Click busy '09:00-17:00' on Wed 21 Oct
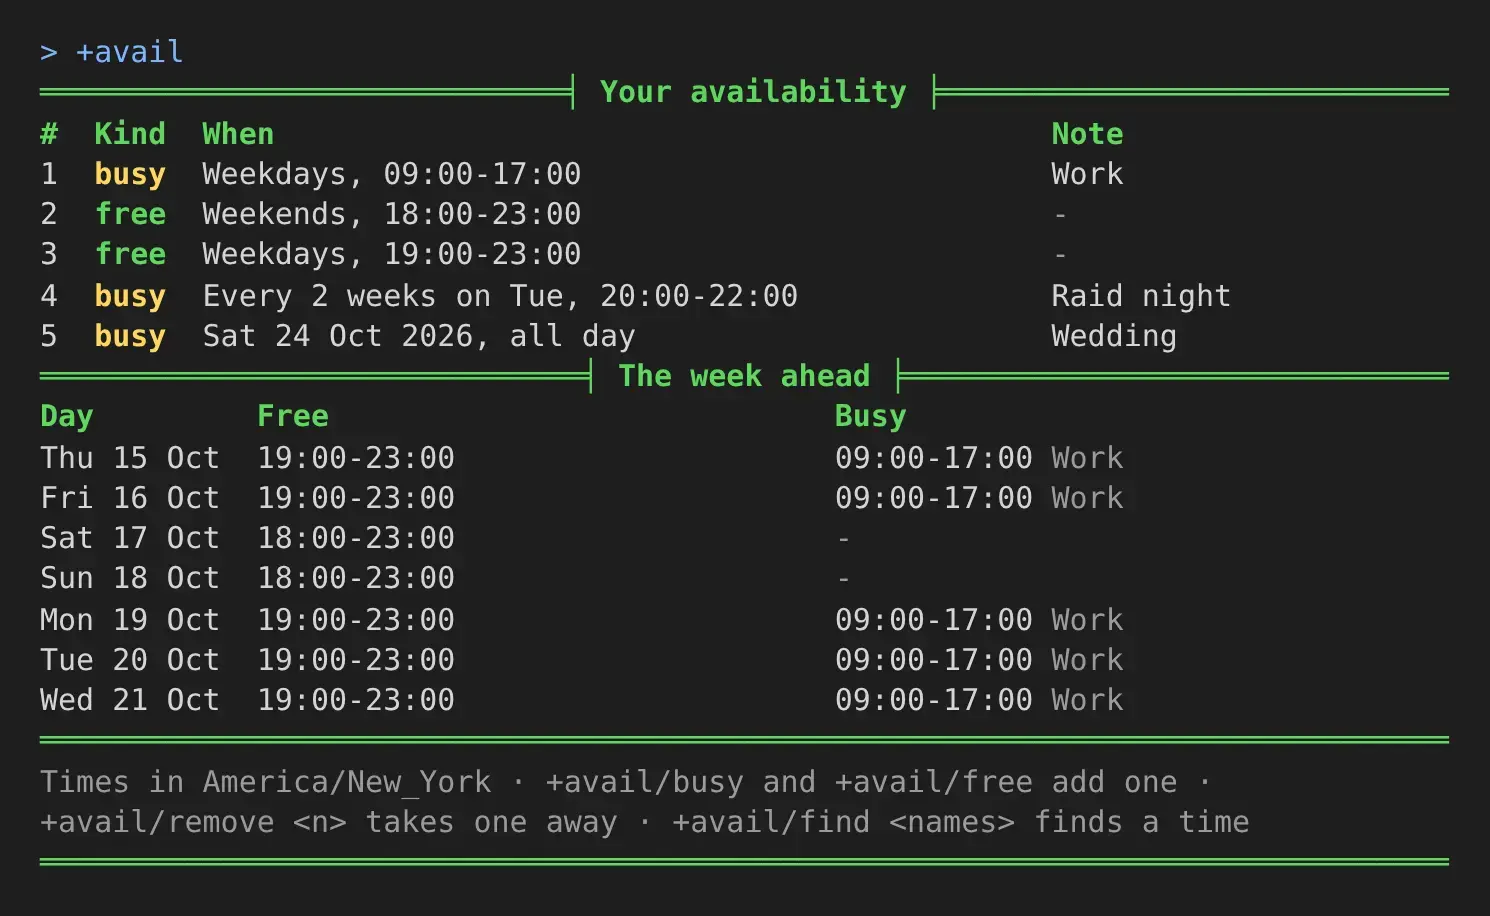This screenshot has width=1490, height=916. (x=934, y=700)
